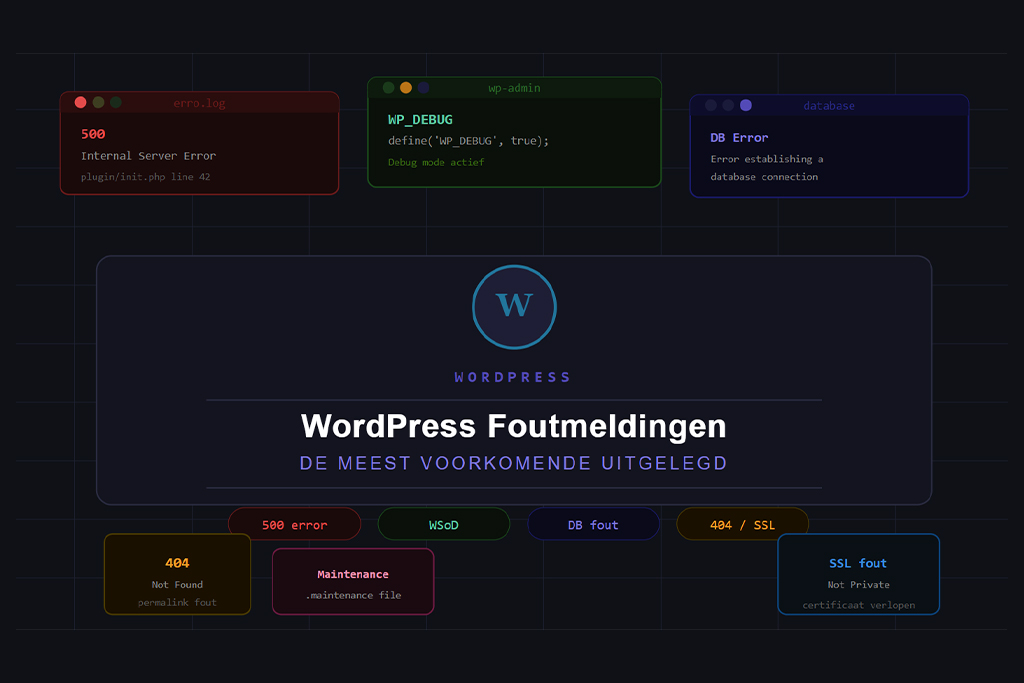Click the orange '404' card heading

(x=177, y=563)
